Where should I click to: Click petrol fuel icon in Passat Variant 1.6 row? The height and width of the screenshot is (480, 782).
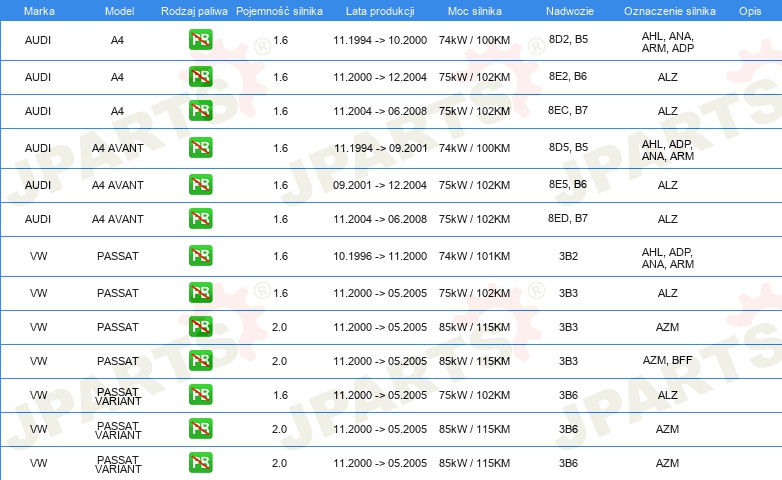[200, 394]
